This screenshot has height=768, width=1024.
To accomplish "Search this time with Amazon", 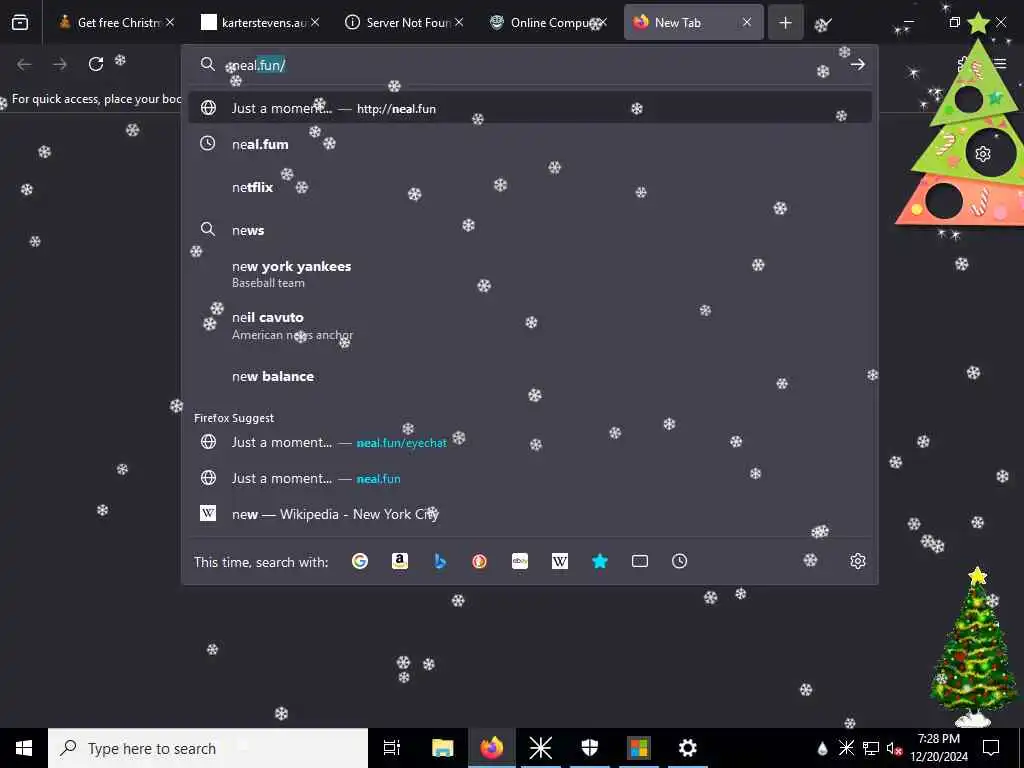I will (400, 561).
